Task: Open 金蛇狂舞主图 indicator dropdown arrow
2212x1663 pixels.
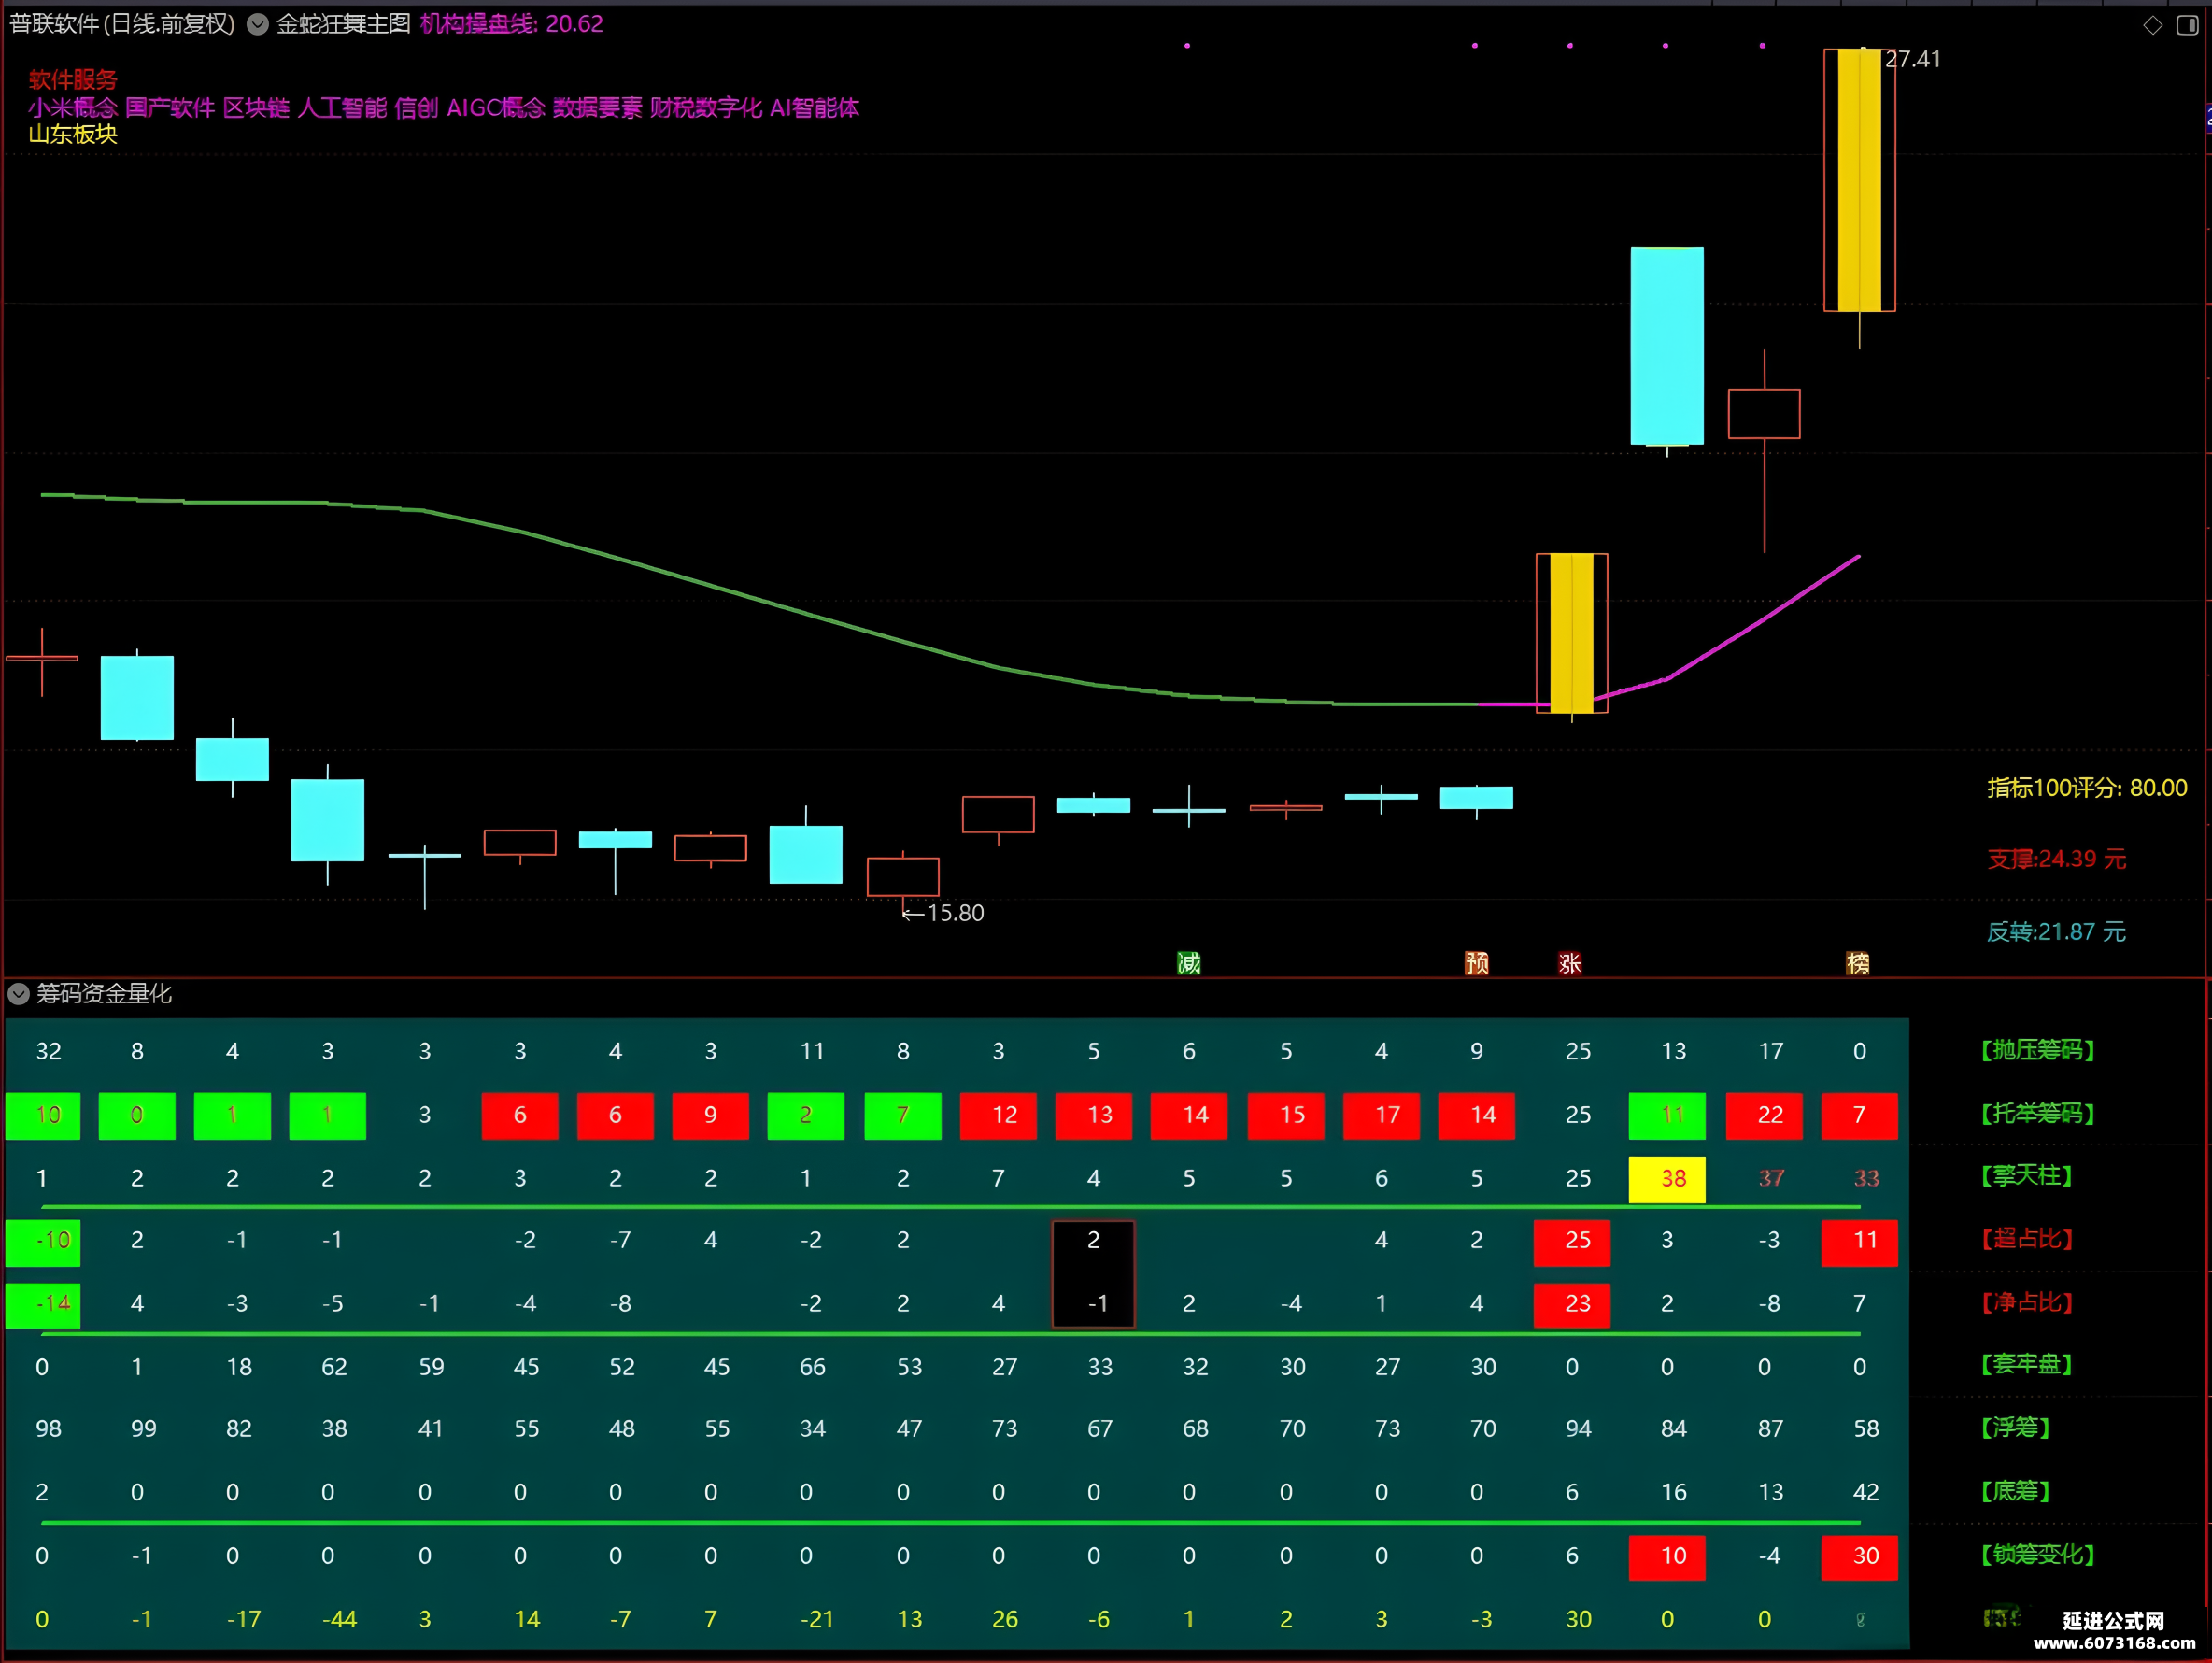Action: tap(258, 25)
